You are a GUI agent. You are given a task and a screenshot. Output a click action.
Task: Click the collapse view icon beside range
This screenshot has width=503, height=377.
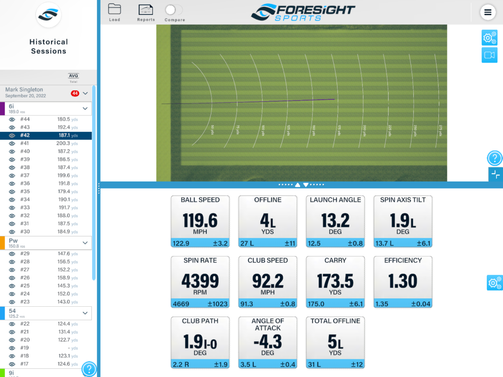pyautogui.click(x=496, y=174)
